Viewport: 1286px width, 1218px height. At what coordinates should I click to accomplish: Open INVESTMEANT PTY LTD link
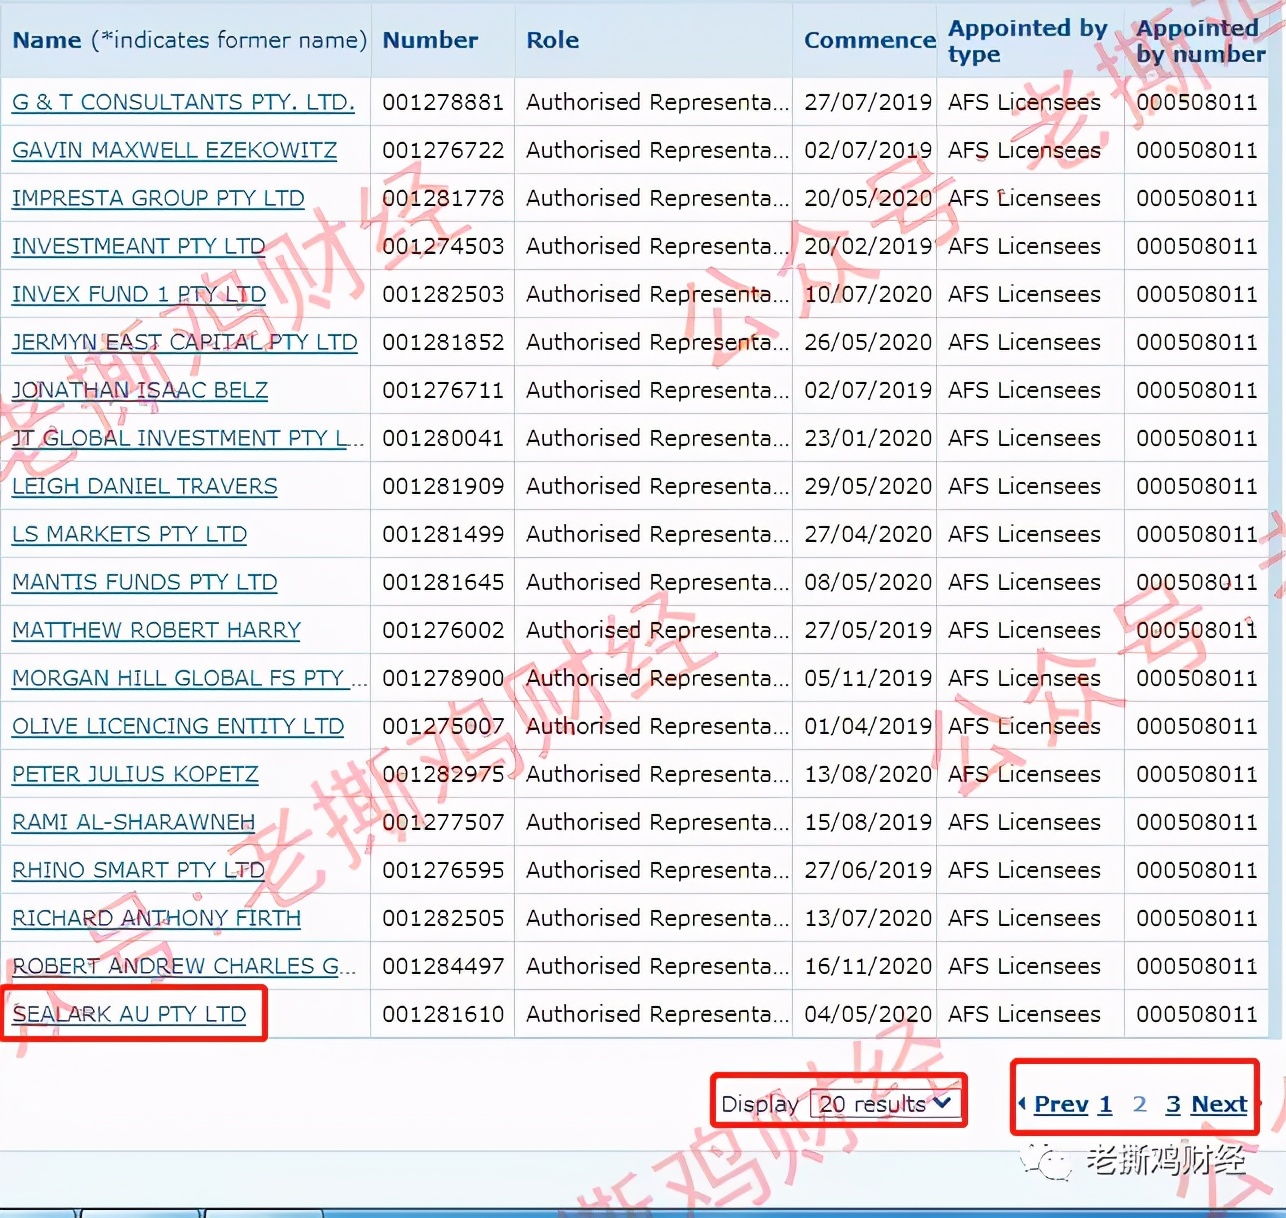coord(139,246)
